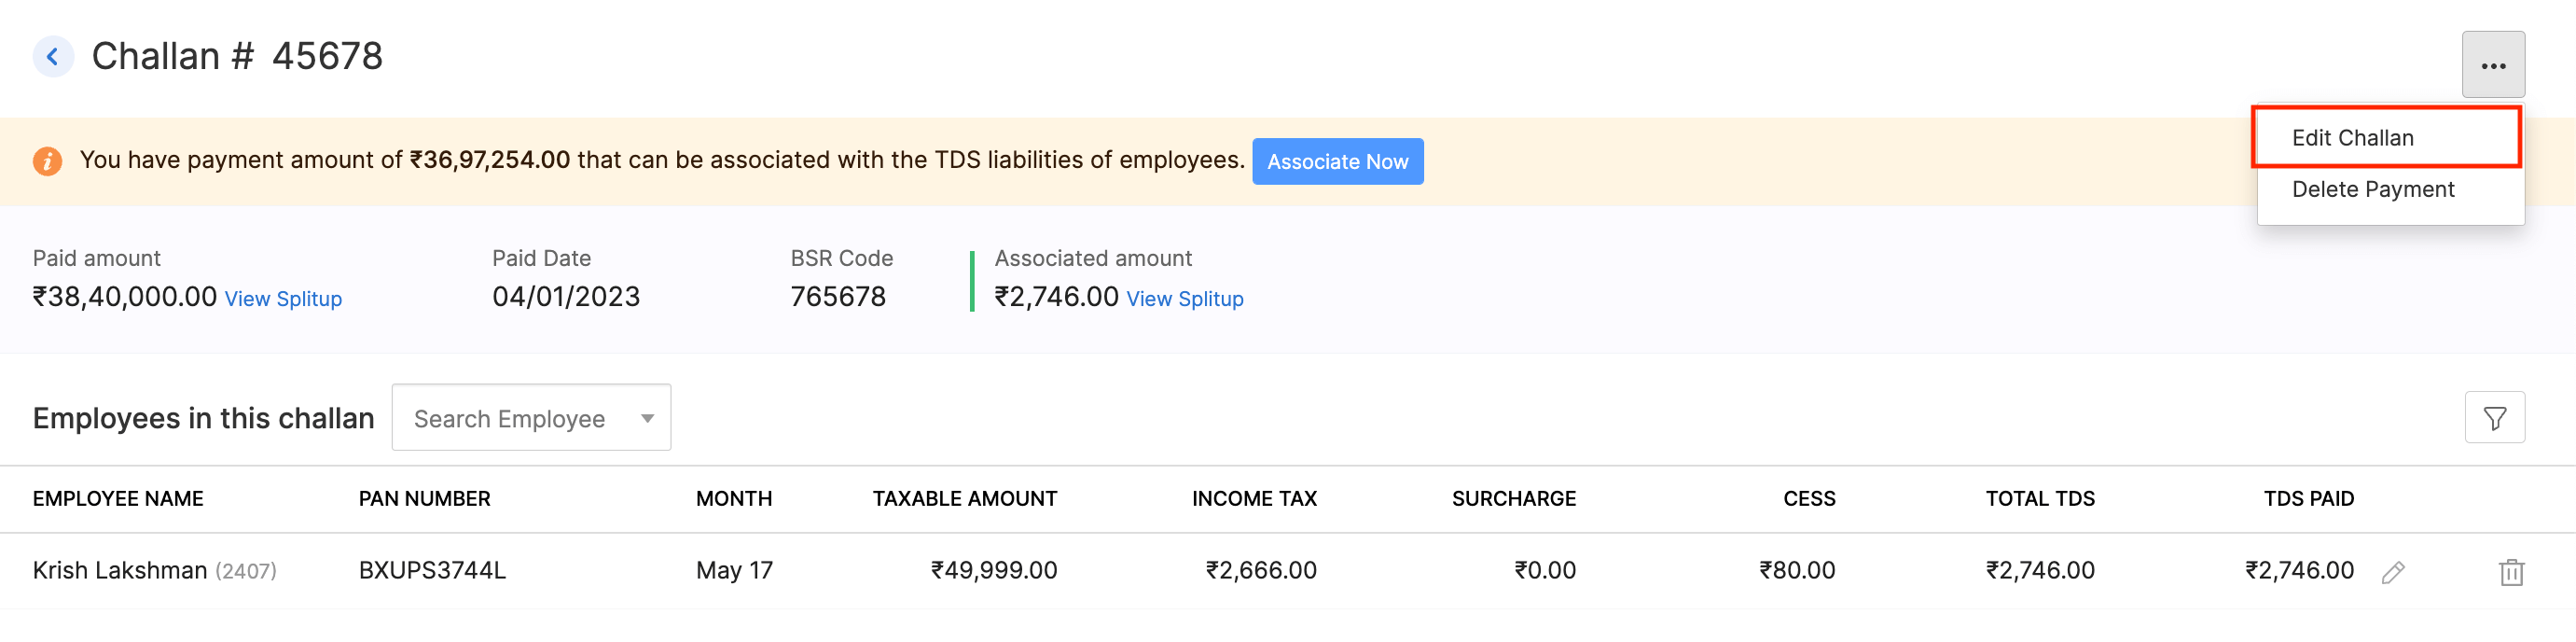The width and height of the screenshot is (2576, 642).
Task: Open the three-dots more options button
Action: click(x=2492, y=66)
